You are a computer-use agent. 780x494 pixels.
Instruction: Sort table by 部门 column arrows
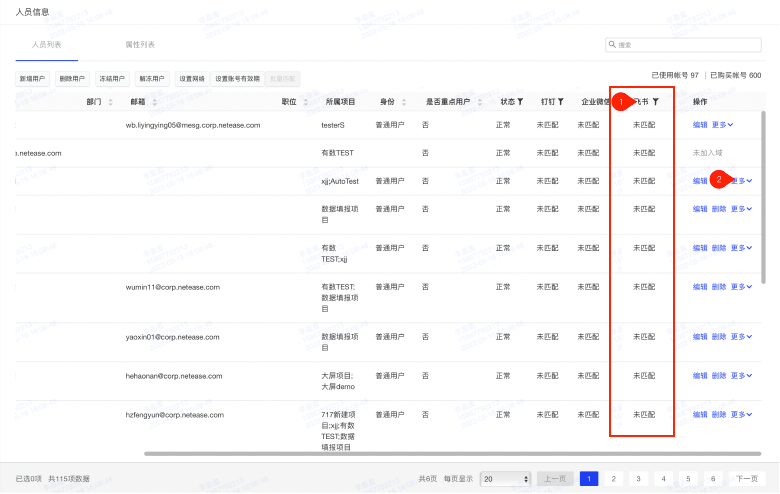(x=110, y=102)
